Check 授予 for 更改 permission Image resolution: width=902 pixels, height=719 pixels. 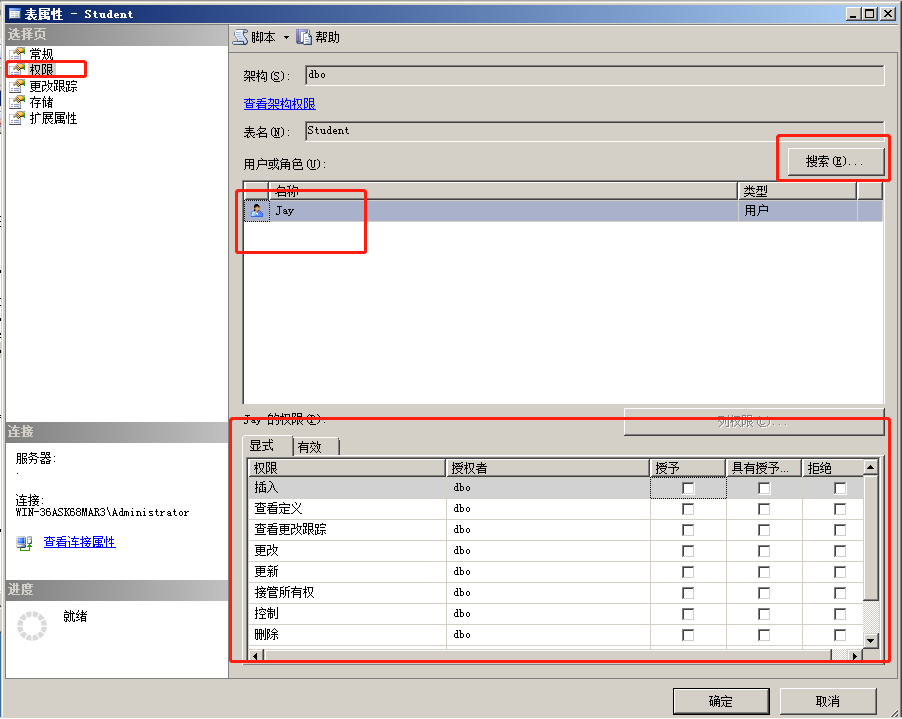[x=688, y=551]
